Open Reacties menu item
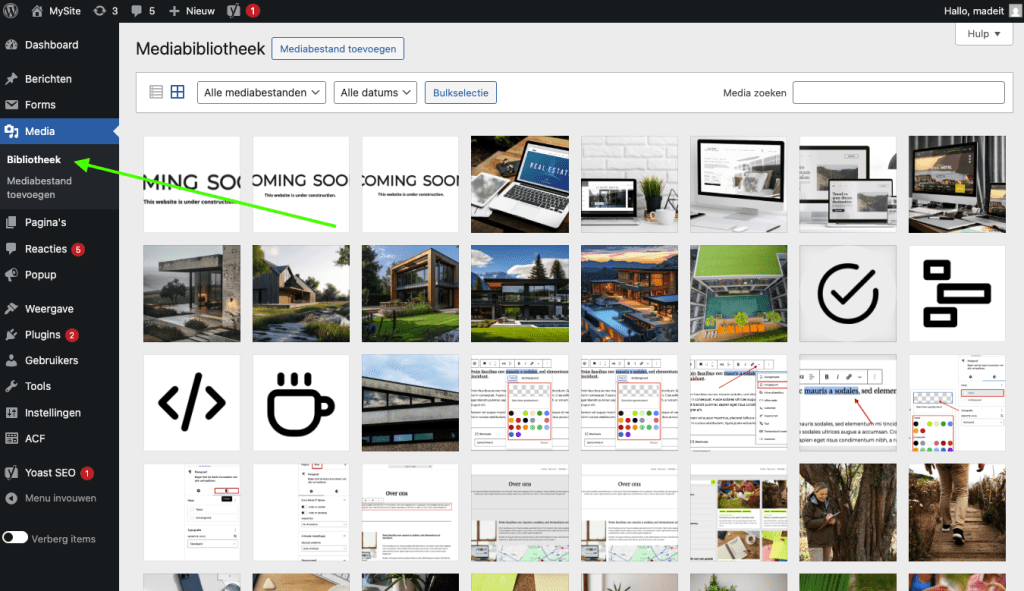Viewport: 1024px width, 591px height. pyautogui.click(x=59, y=249)
